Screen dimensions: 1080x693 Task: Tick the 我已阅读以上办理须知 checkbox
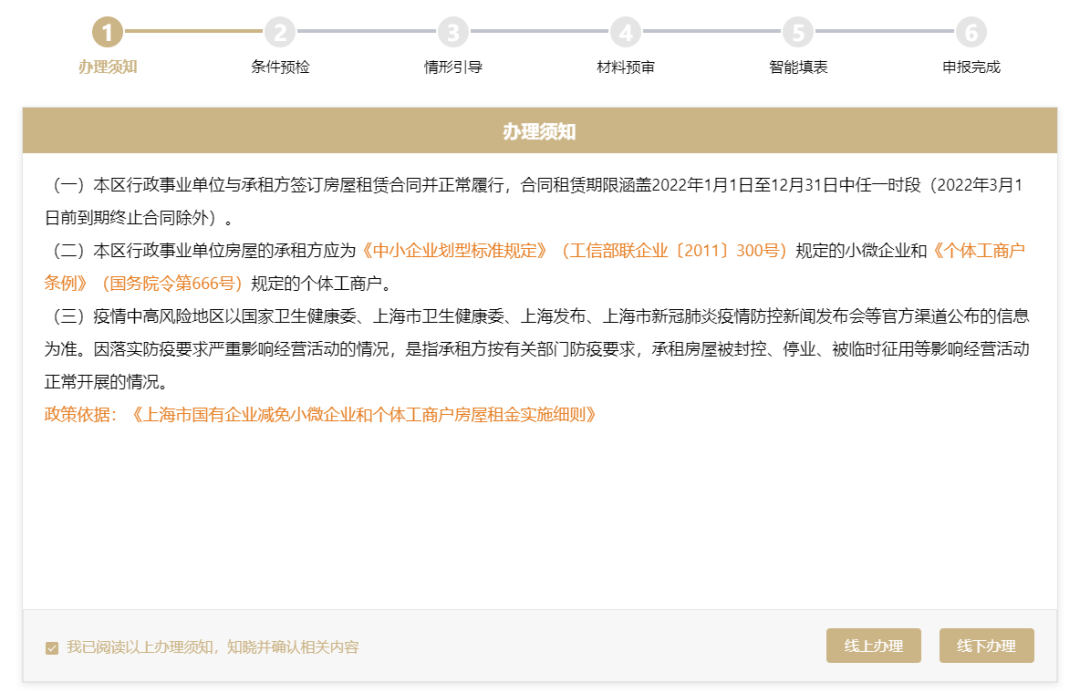[x=52, y=648]
